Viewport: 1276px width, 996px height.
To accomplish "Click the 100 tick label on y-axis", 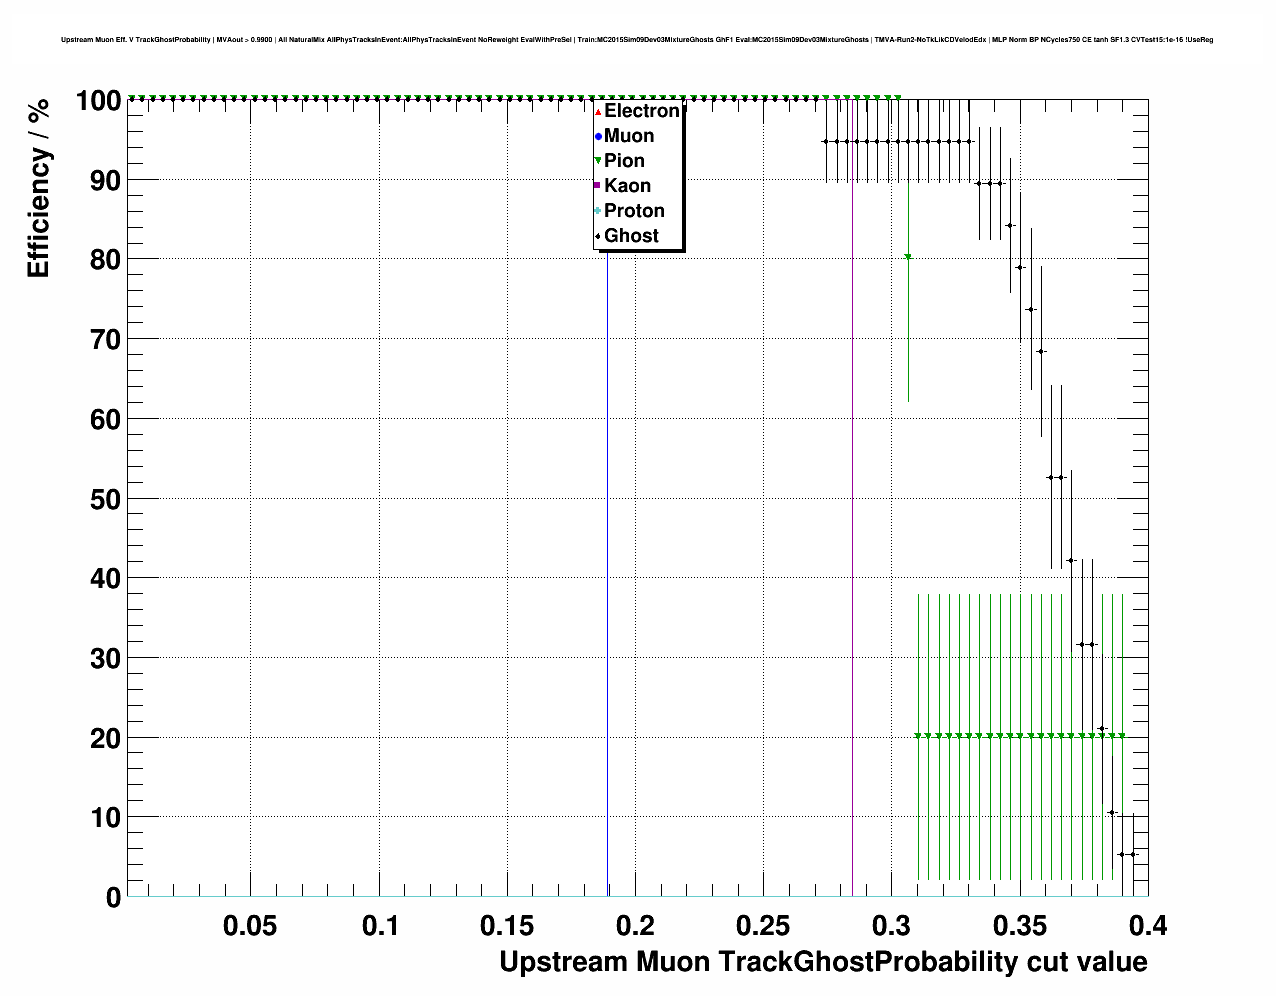I will pos(98,101).
